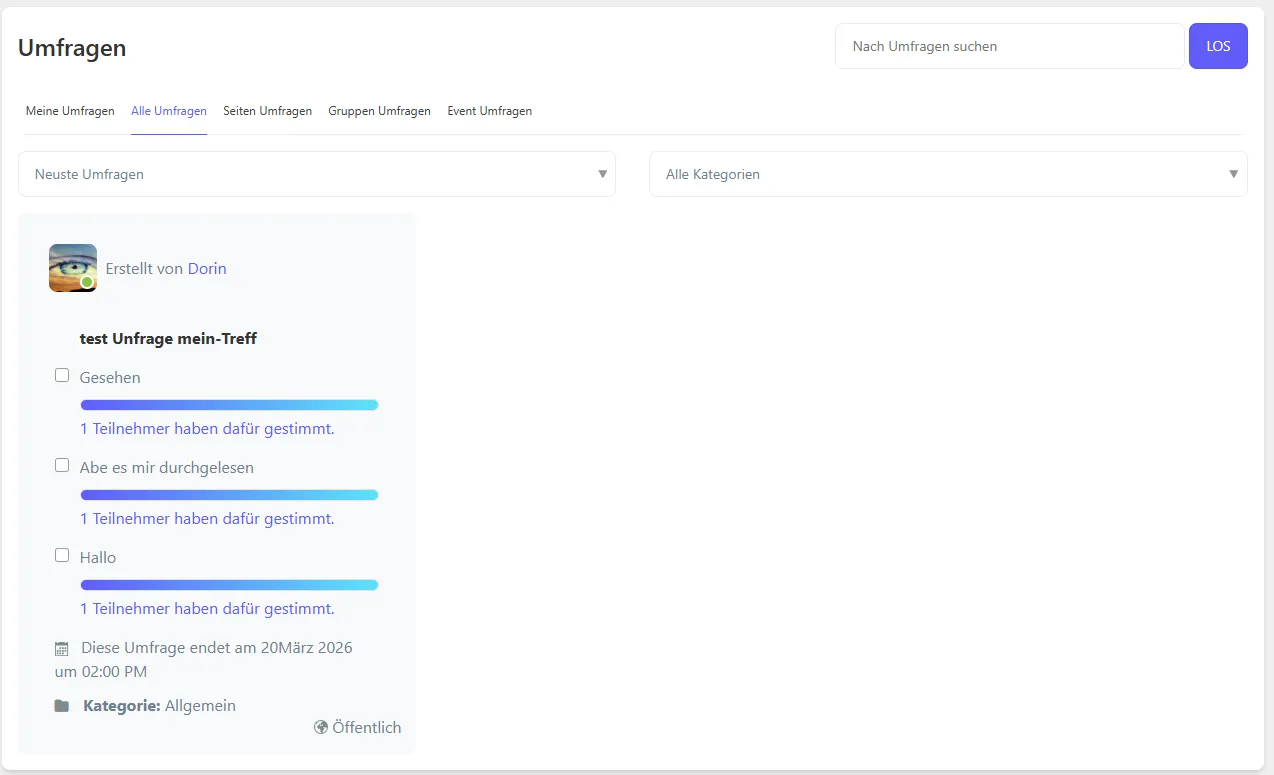Viewport: 1274px width, 775px height.
Task: Click the progress bar under Hallo
Action: tap(229, 585)
